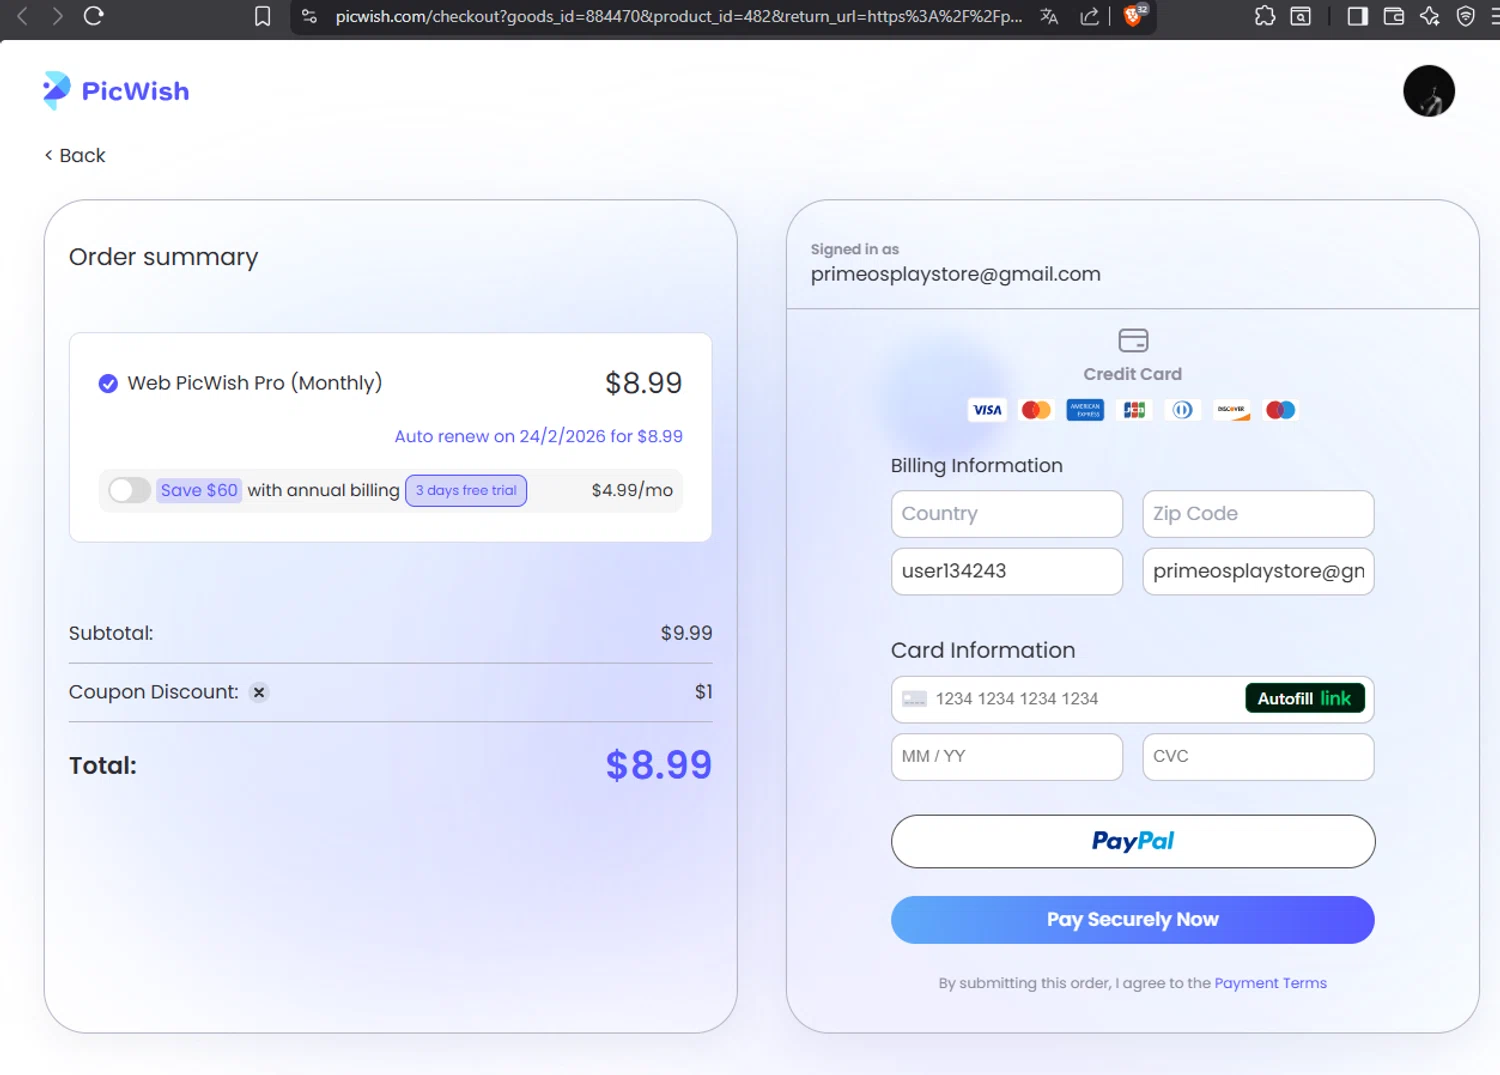This screenshot has height=1075, width=1500.
Task: Open the Country dropdown field
Action: 1006,514
